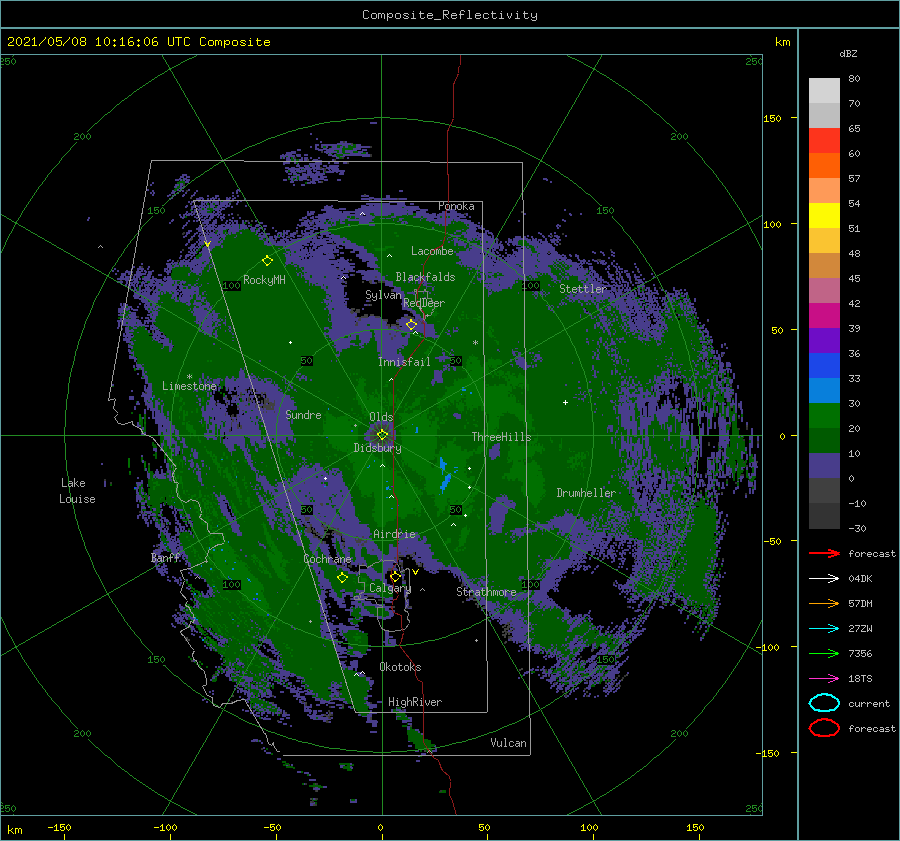Click the yellow radar marker at Didsbury
Screen dimensions: 900x841
tap(382, 435)
